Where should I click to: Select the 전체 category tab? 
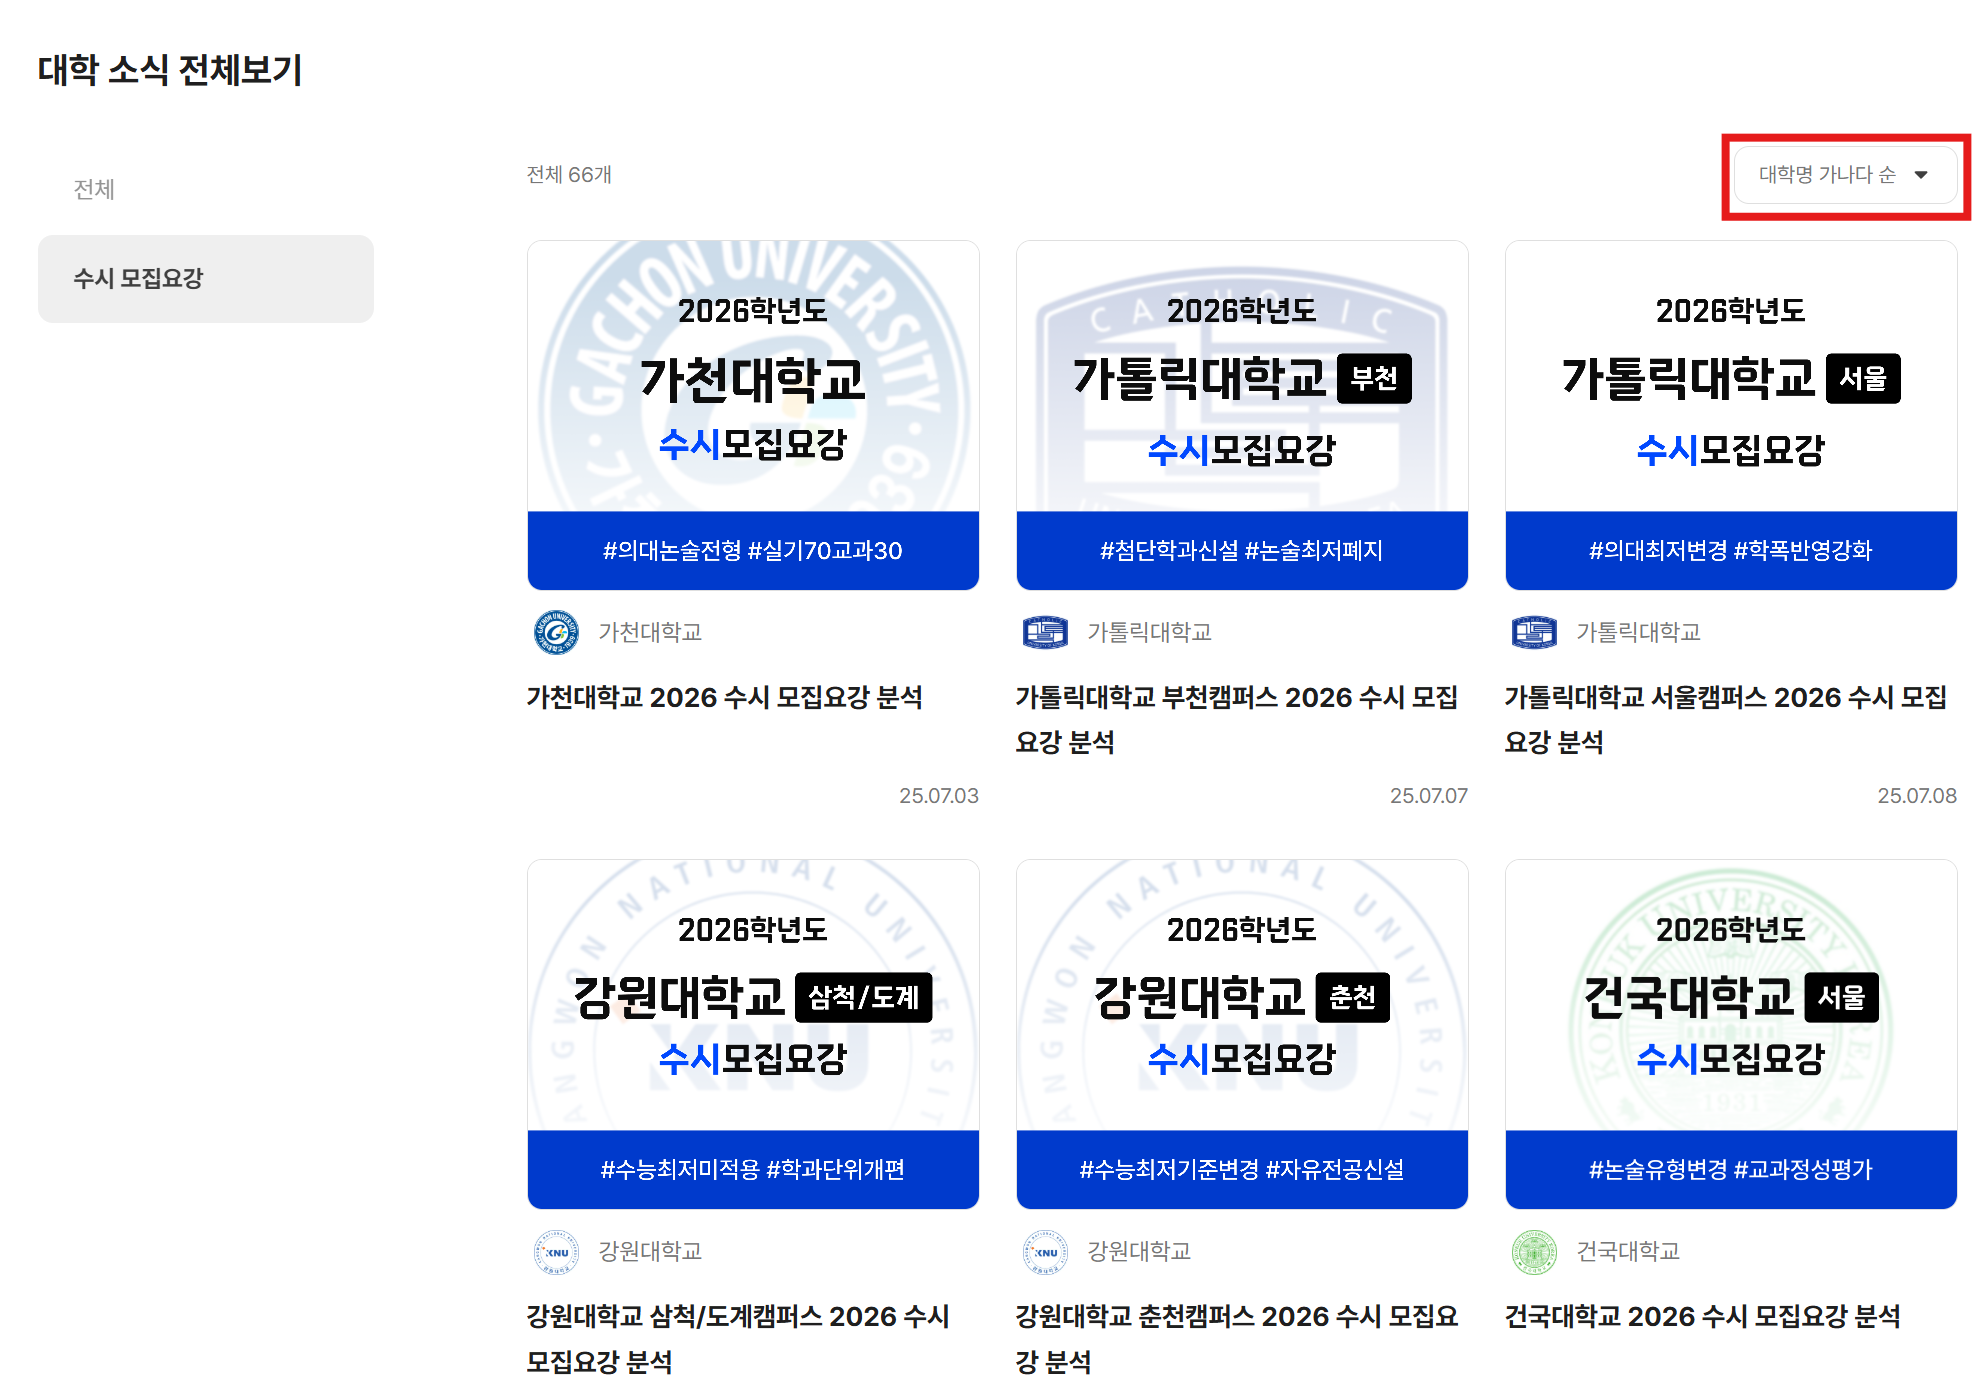click(94, 189)
